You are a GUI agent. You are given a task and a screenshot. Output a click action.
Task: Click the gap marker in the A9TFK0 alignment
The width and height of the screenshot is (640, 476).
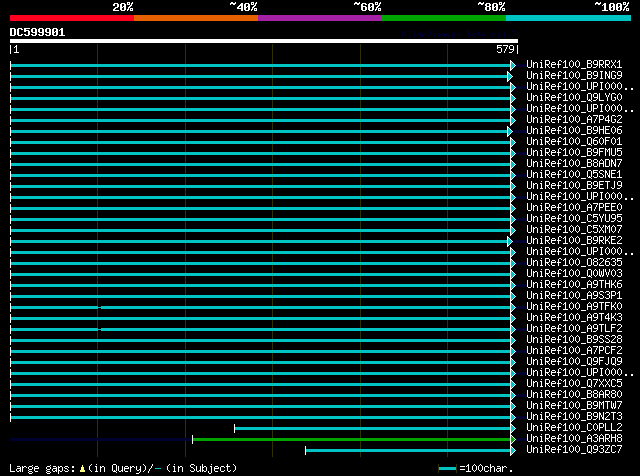tap(100, 307)
